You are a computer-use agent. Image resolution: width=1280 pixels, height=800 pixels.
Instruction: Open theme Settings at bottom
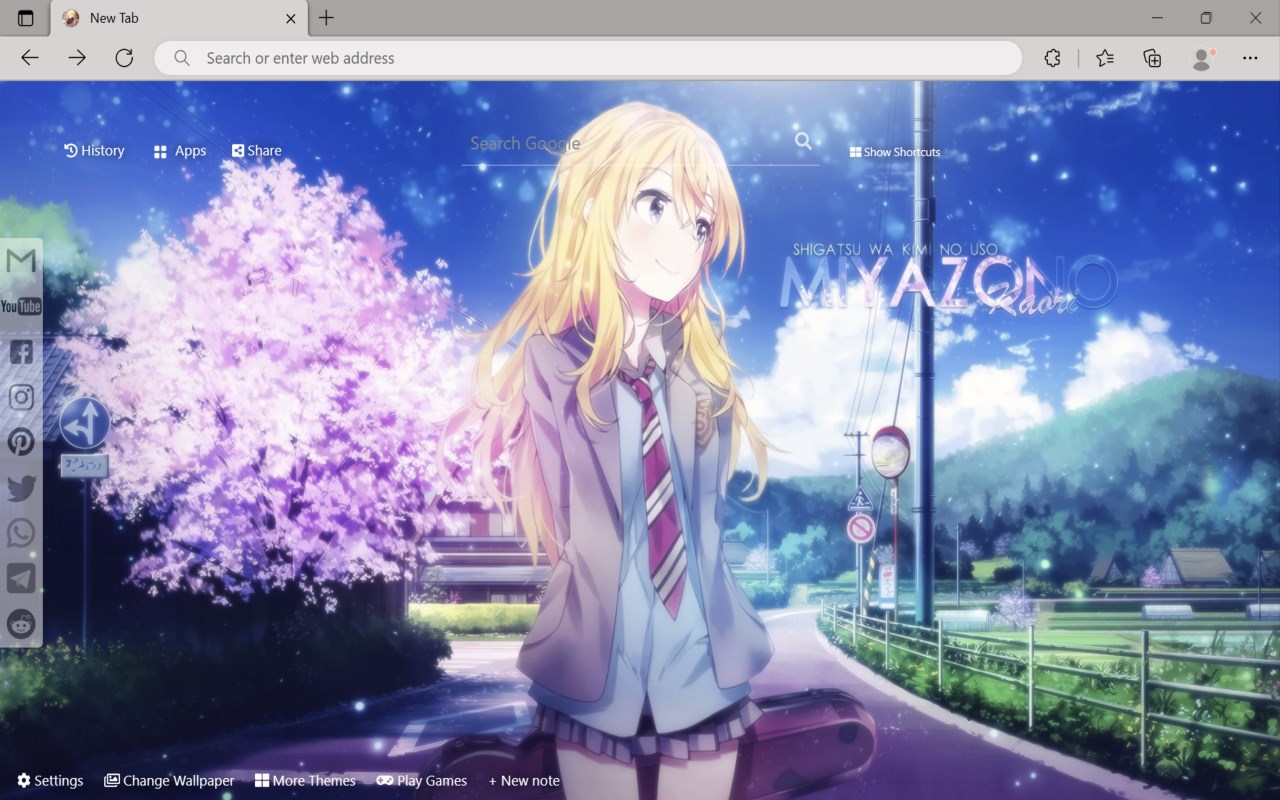click(x=50, y=781)
